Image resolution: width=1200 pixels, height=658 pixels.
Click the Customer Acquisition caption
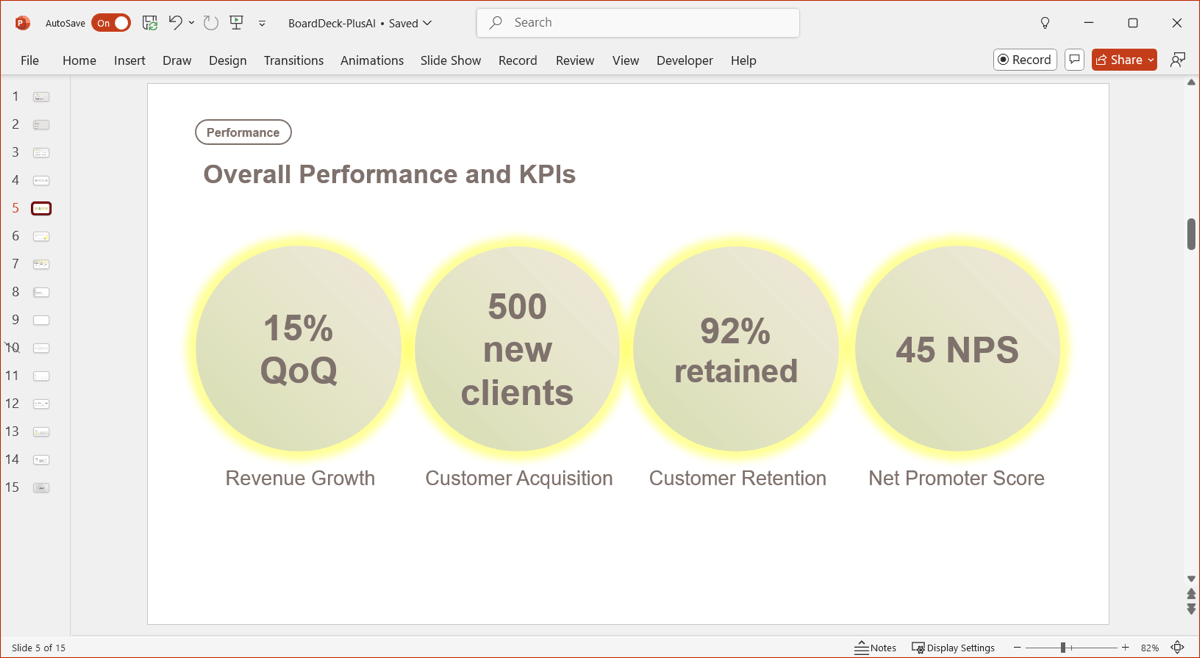coord(519,478)
